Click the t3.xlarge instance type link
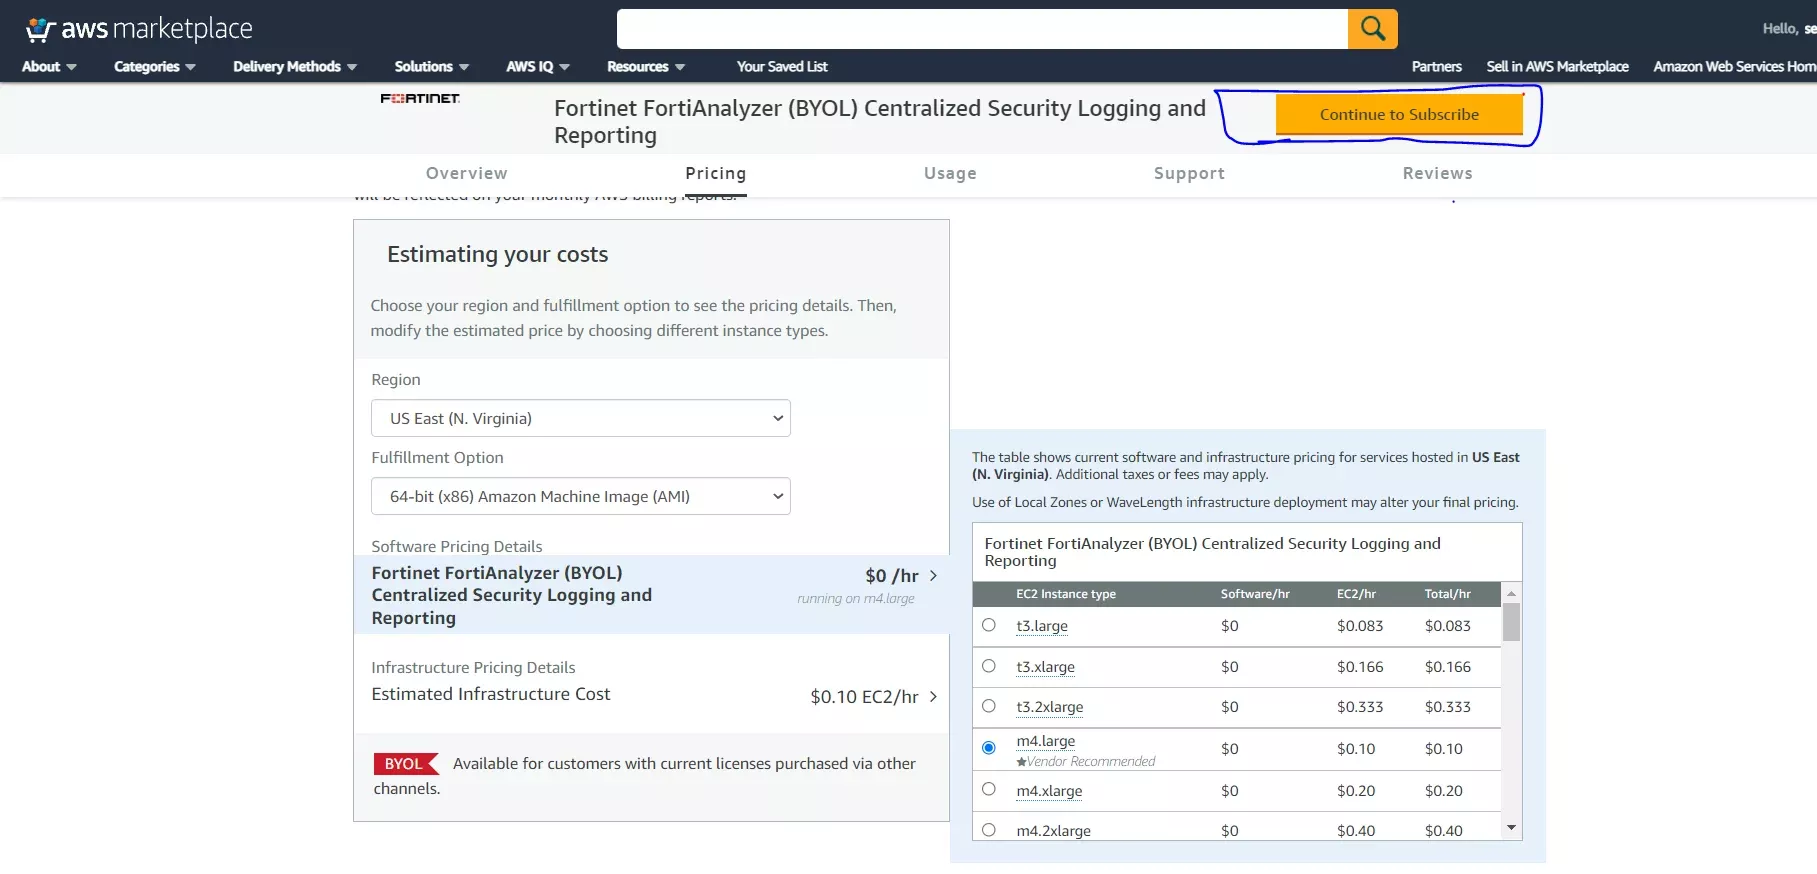1817x874 pixels. (x=1045, y=667)
